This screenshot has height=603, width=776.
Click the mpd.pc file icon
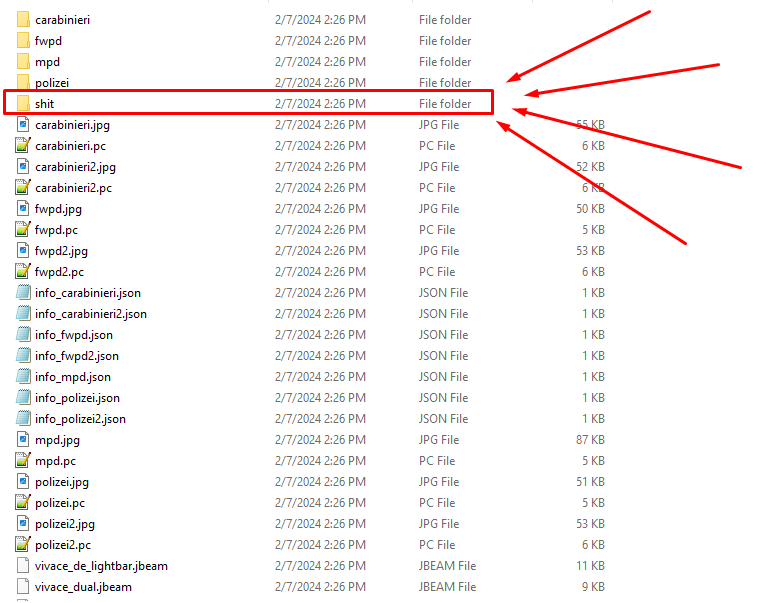click(x=23, y=461)
